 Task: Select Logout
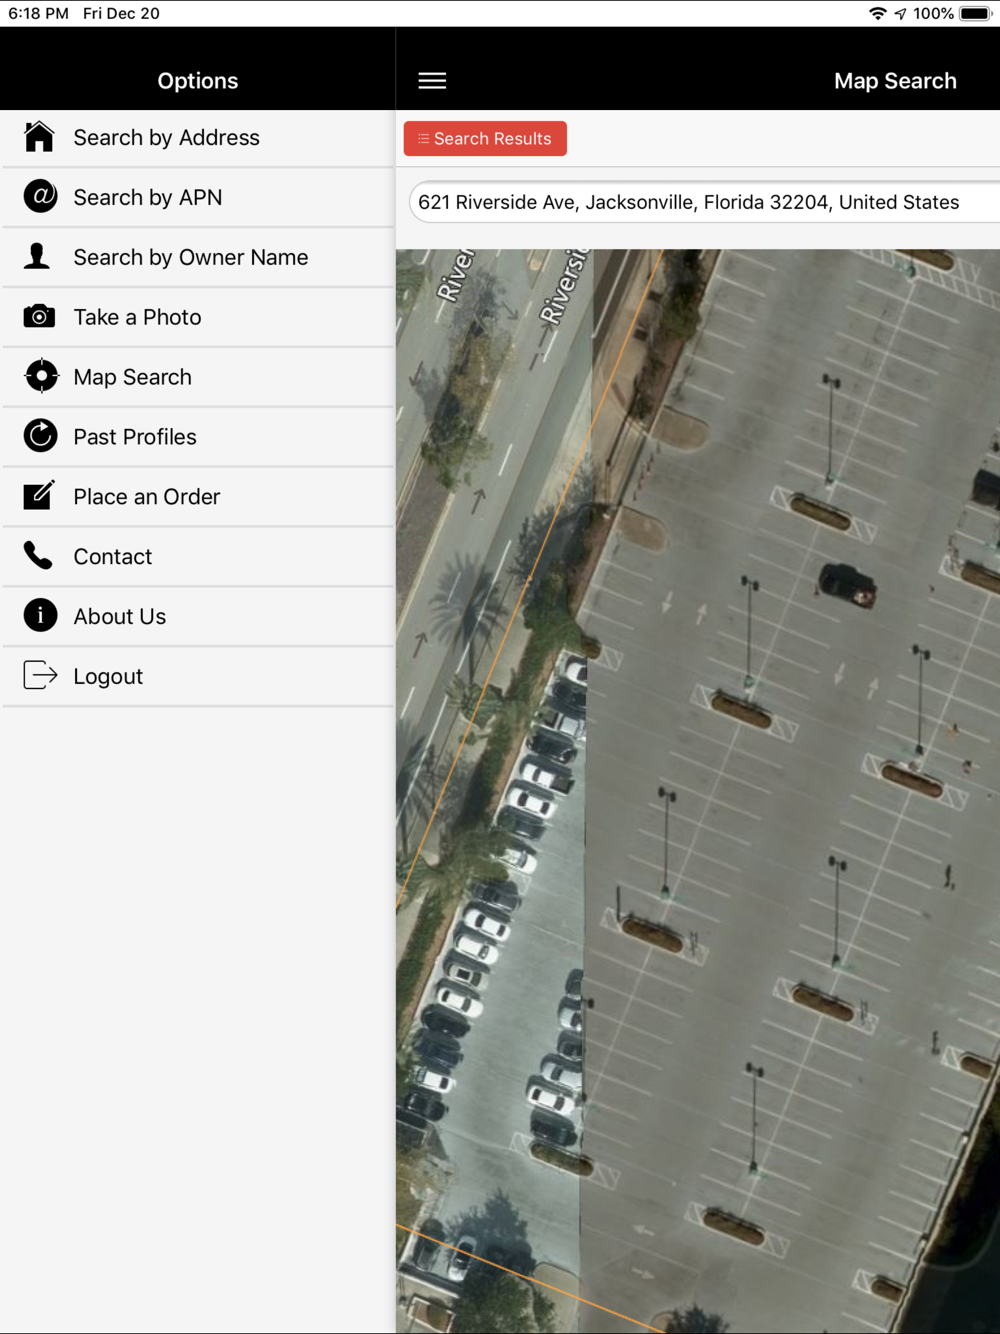click(x=198, y=678)
